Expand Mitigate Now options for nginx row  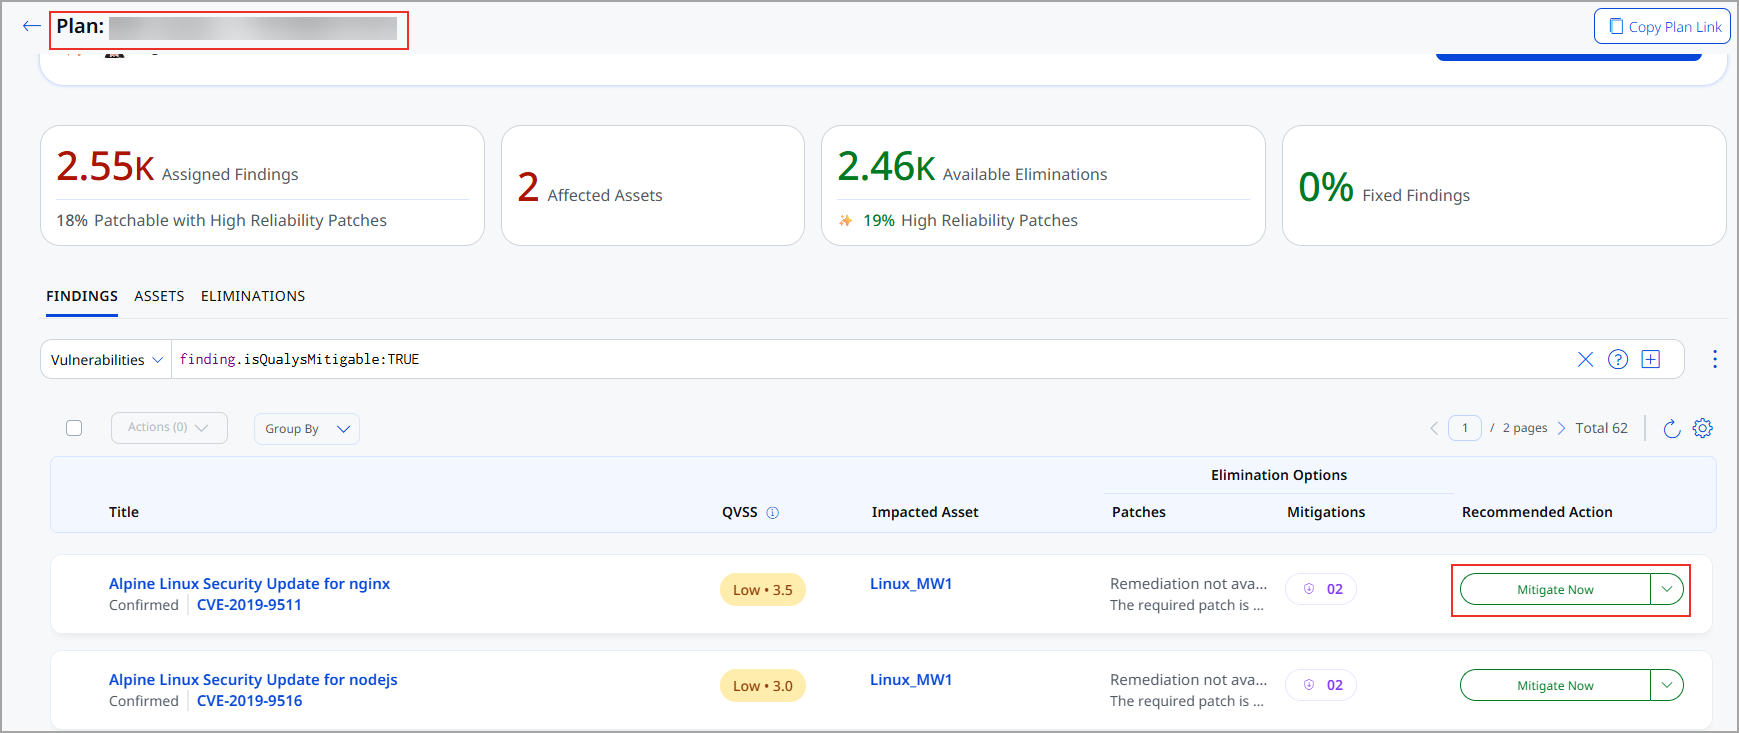click(x=1667, y=589)
